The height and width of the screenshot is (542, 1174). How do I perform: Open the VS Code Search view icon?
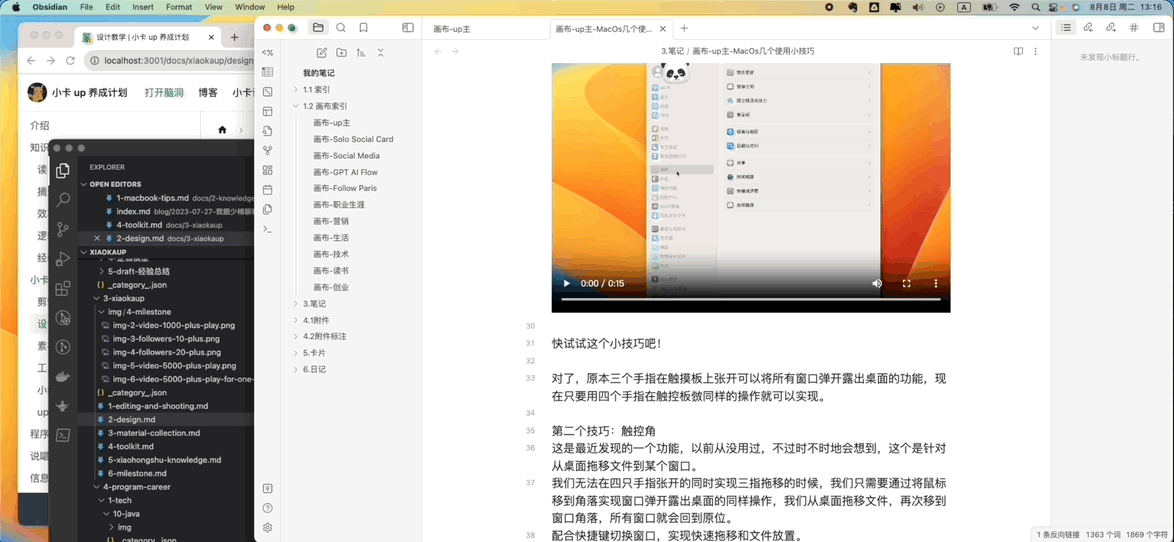pos(64,200)
